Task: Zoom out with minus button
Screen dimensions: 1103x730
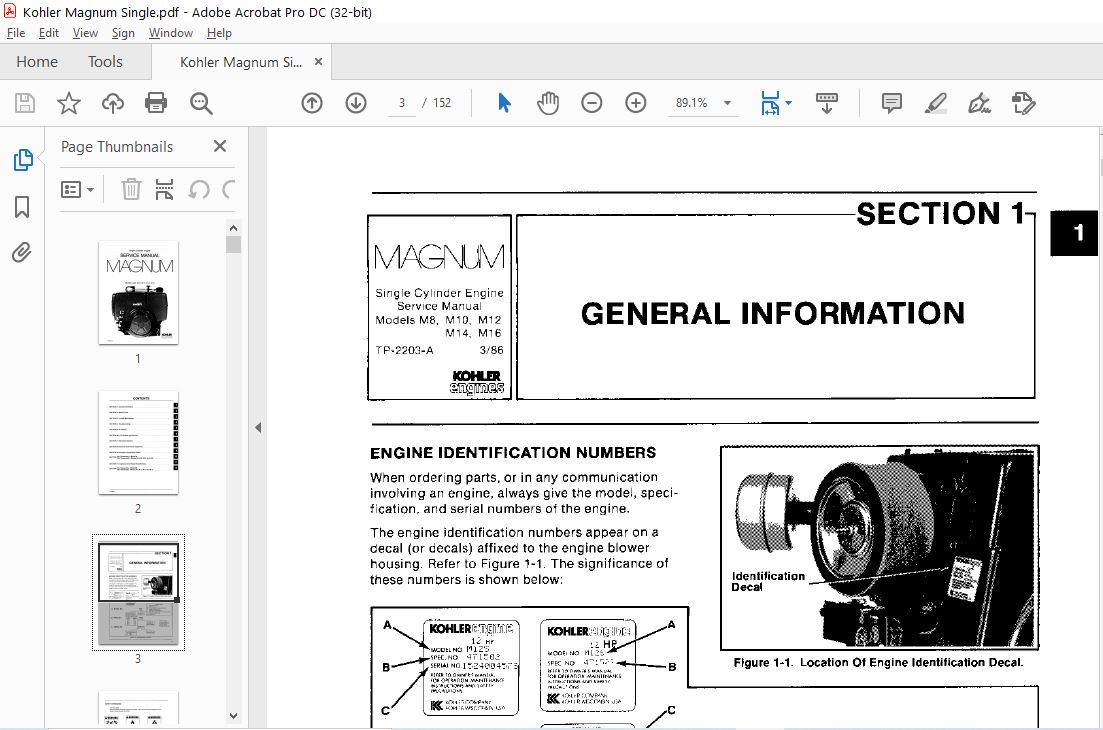Action: pos(592,103)
